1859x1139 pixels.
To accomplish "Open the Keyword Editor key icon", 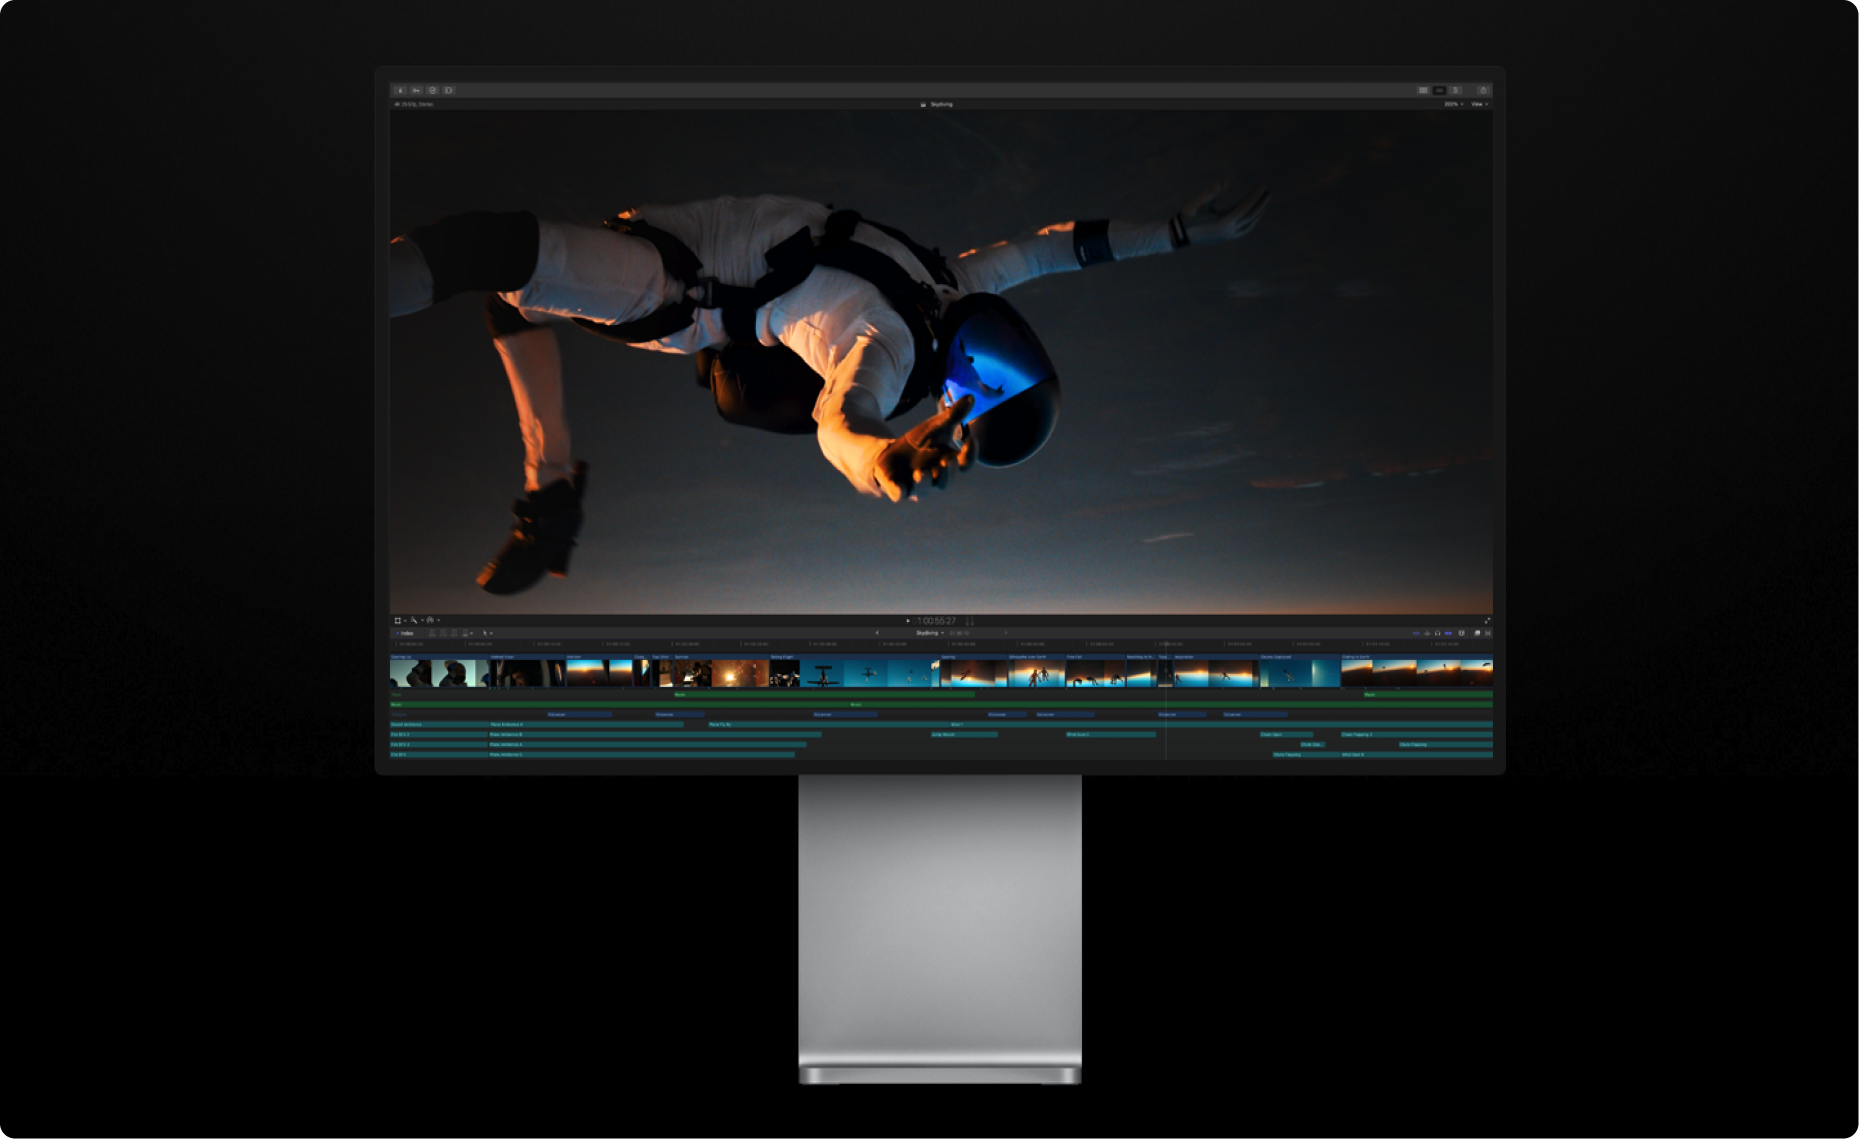I will pyautogui.click(x=416, y=90).
